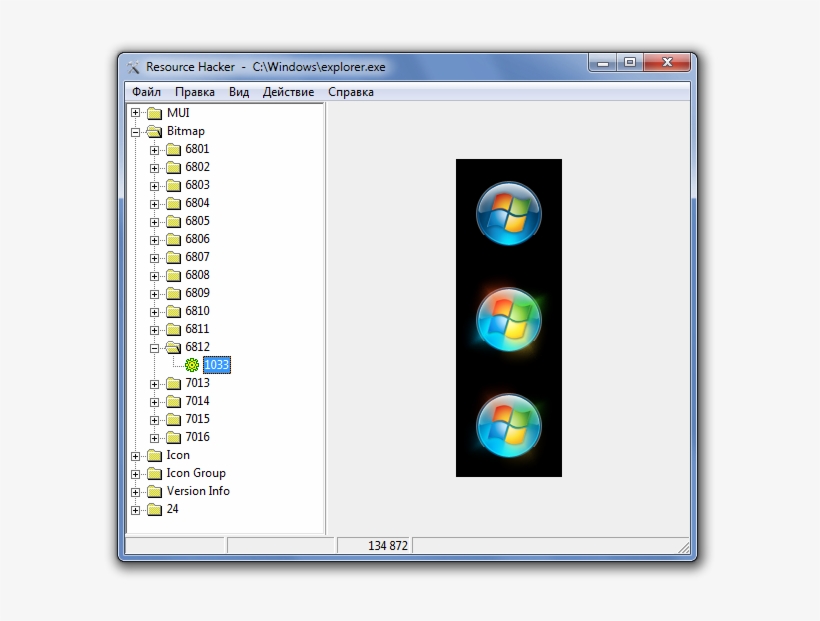Screen dimensions: 820x621
Task: Expand the Version Info node
Action: tap(135, 492)
